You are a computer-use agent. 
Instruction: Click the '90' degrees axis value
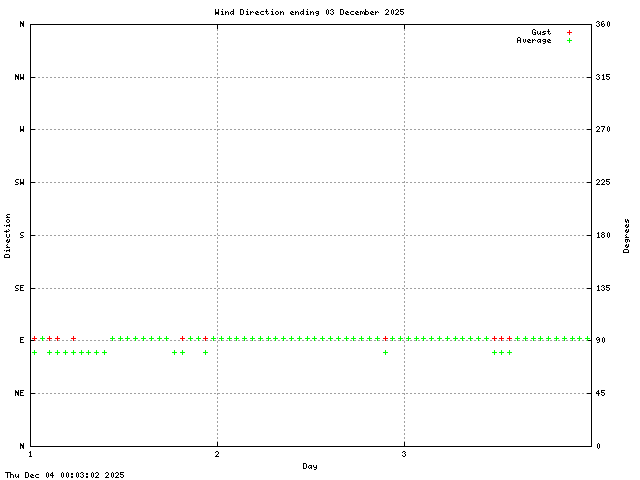pyautogui.click(x=600, y=340)
